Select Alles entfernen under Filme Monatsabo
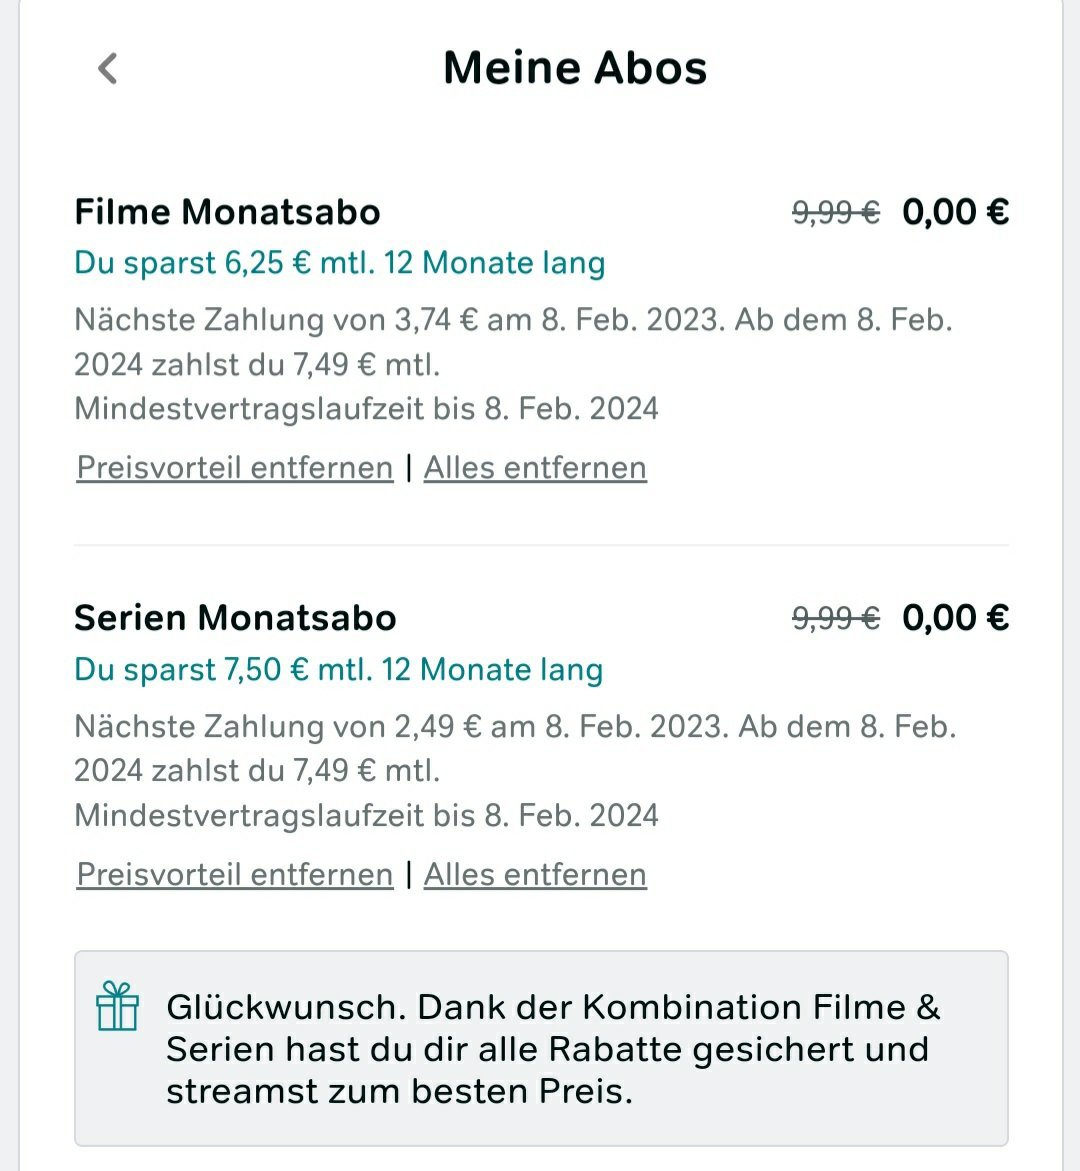 click(536, 468)
